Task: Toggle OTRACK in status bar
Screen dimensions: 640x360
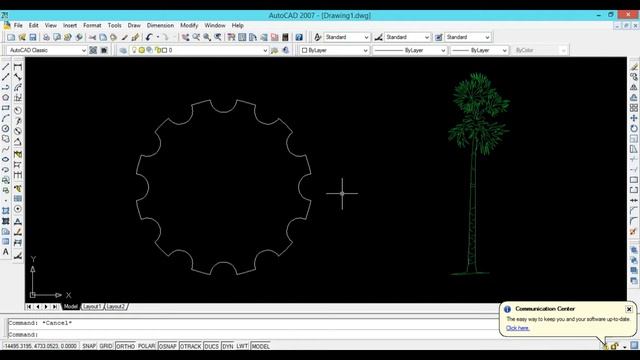Action: click(191, 346)
